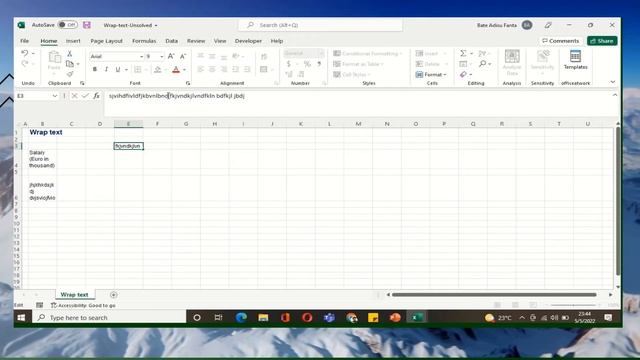Click the Decrease Font Size icon
640x360 pixels.
[183, 56]
